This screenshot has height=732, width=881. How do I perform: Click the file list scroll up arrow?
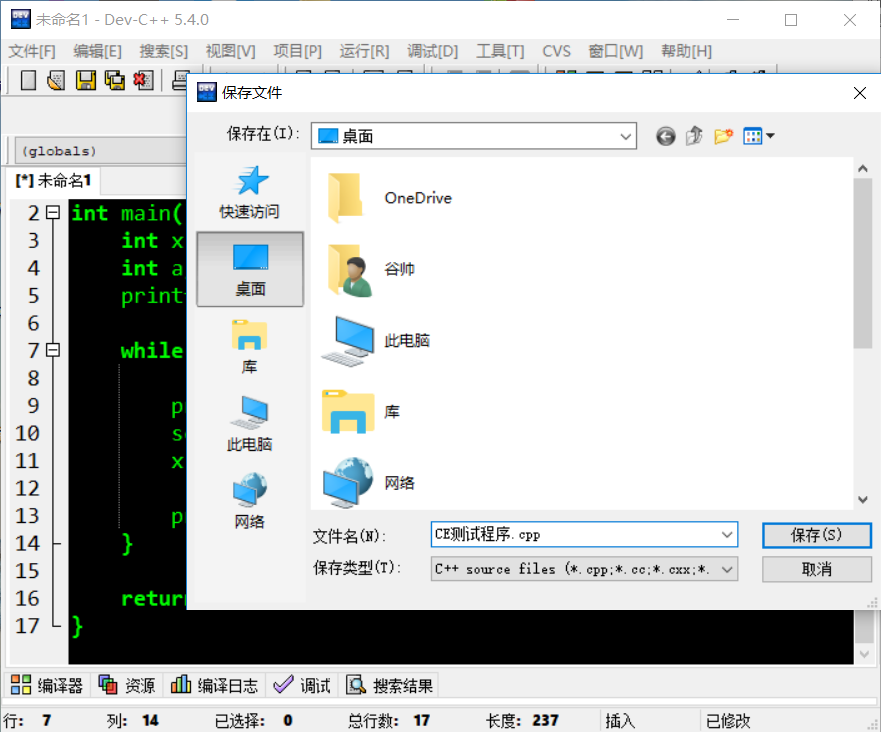(862, 168)
